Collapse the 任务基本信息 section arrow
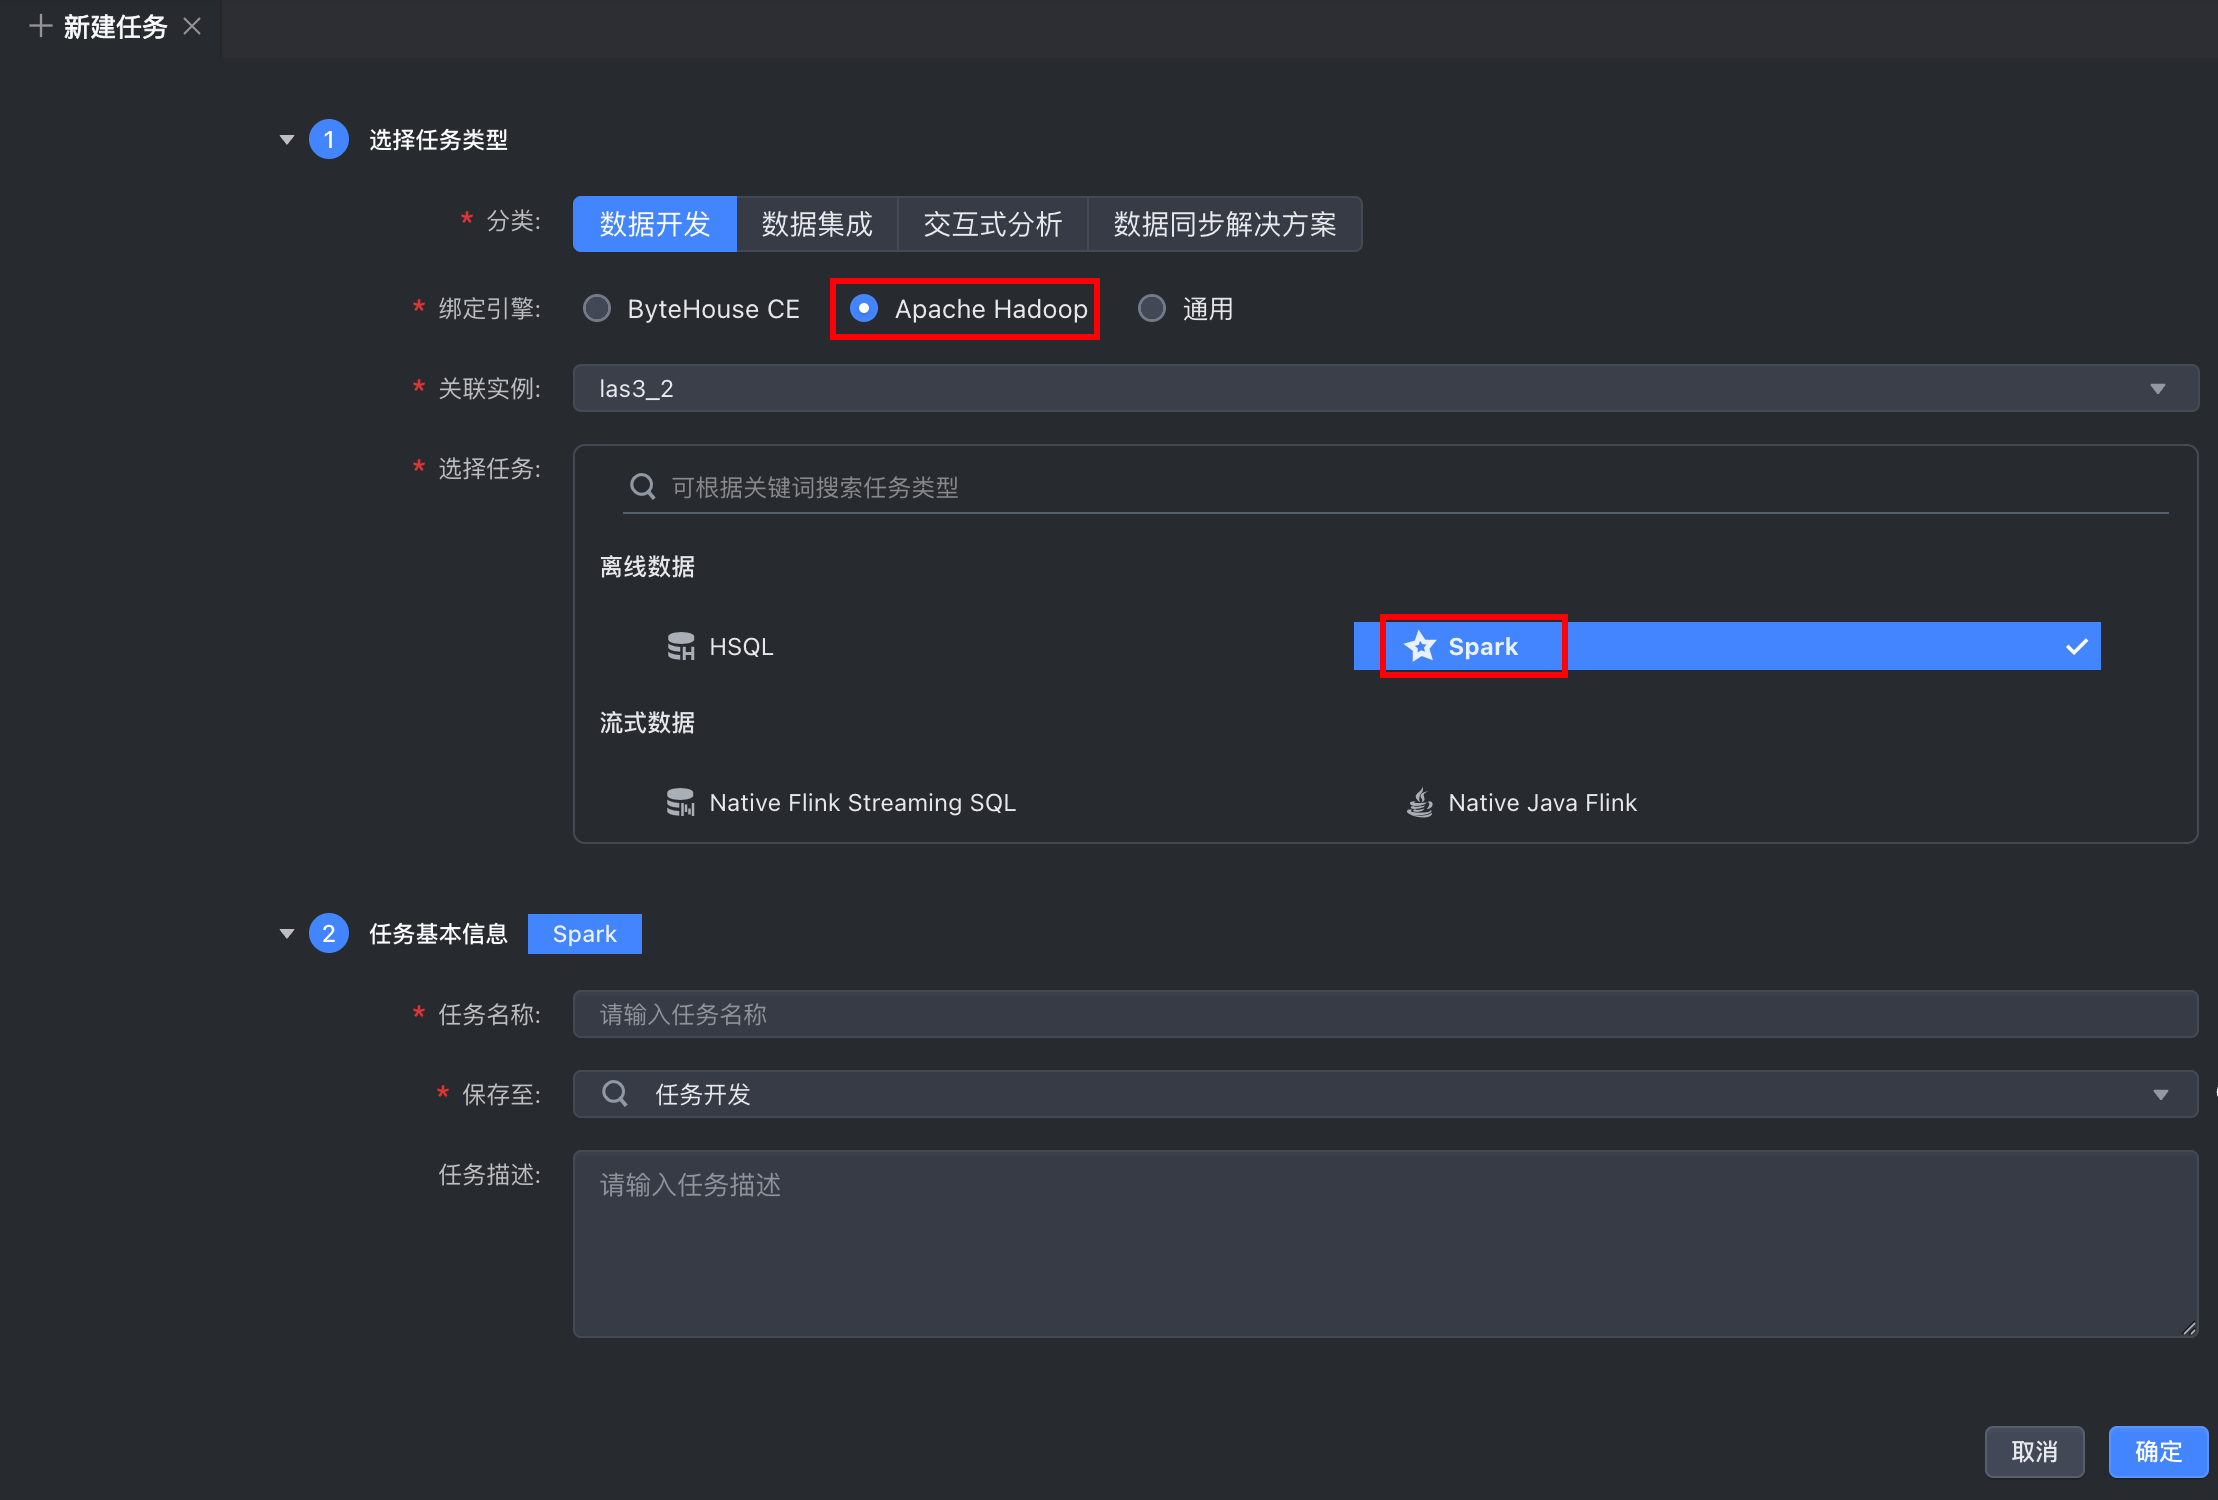The image size is (2218, 1500). coord(287,934)
